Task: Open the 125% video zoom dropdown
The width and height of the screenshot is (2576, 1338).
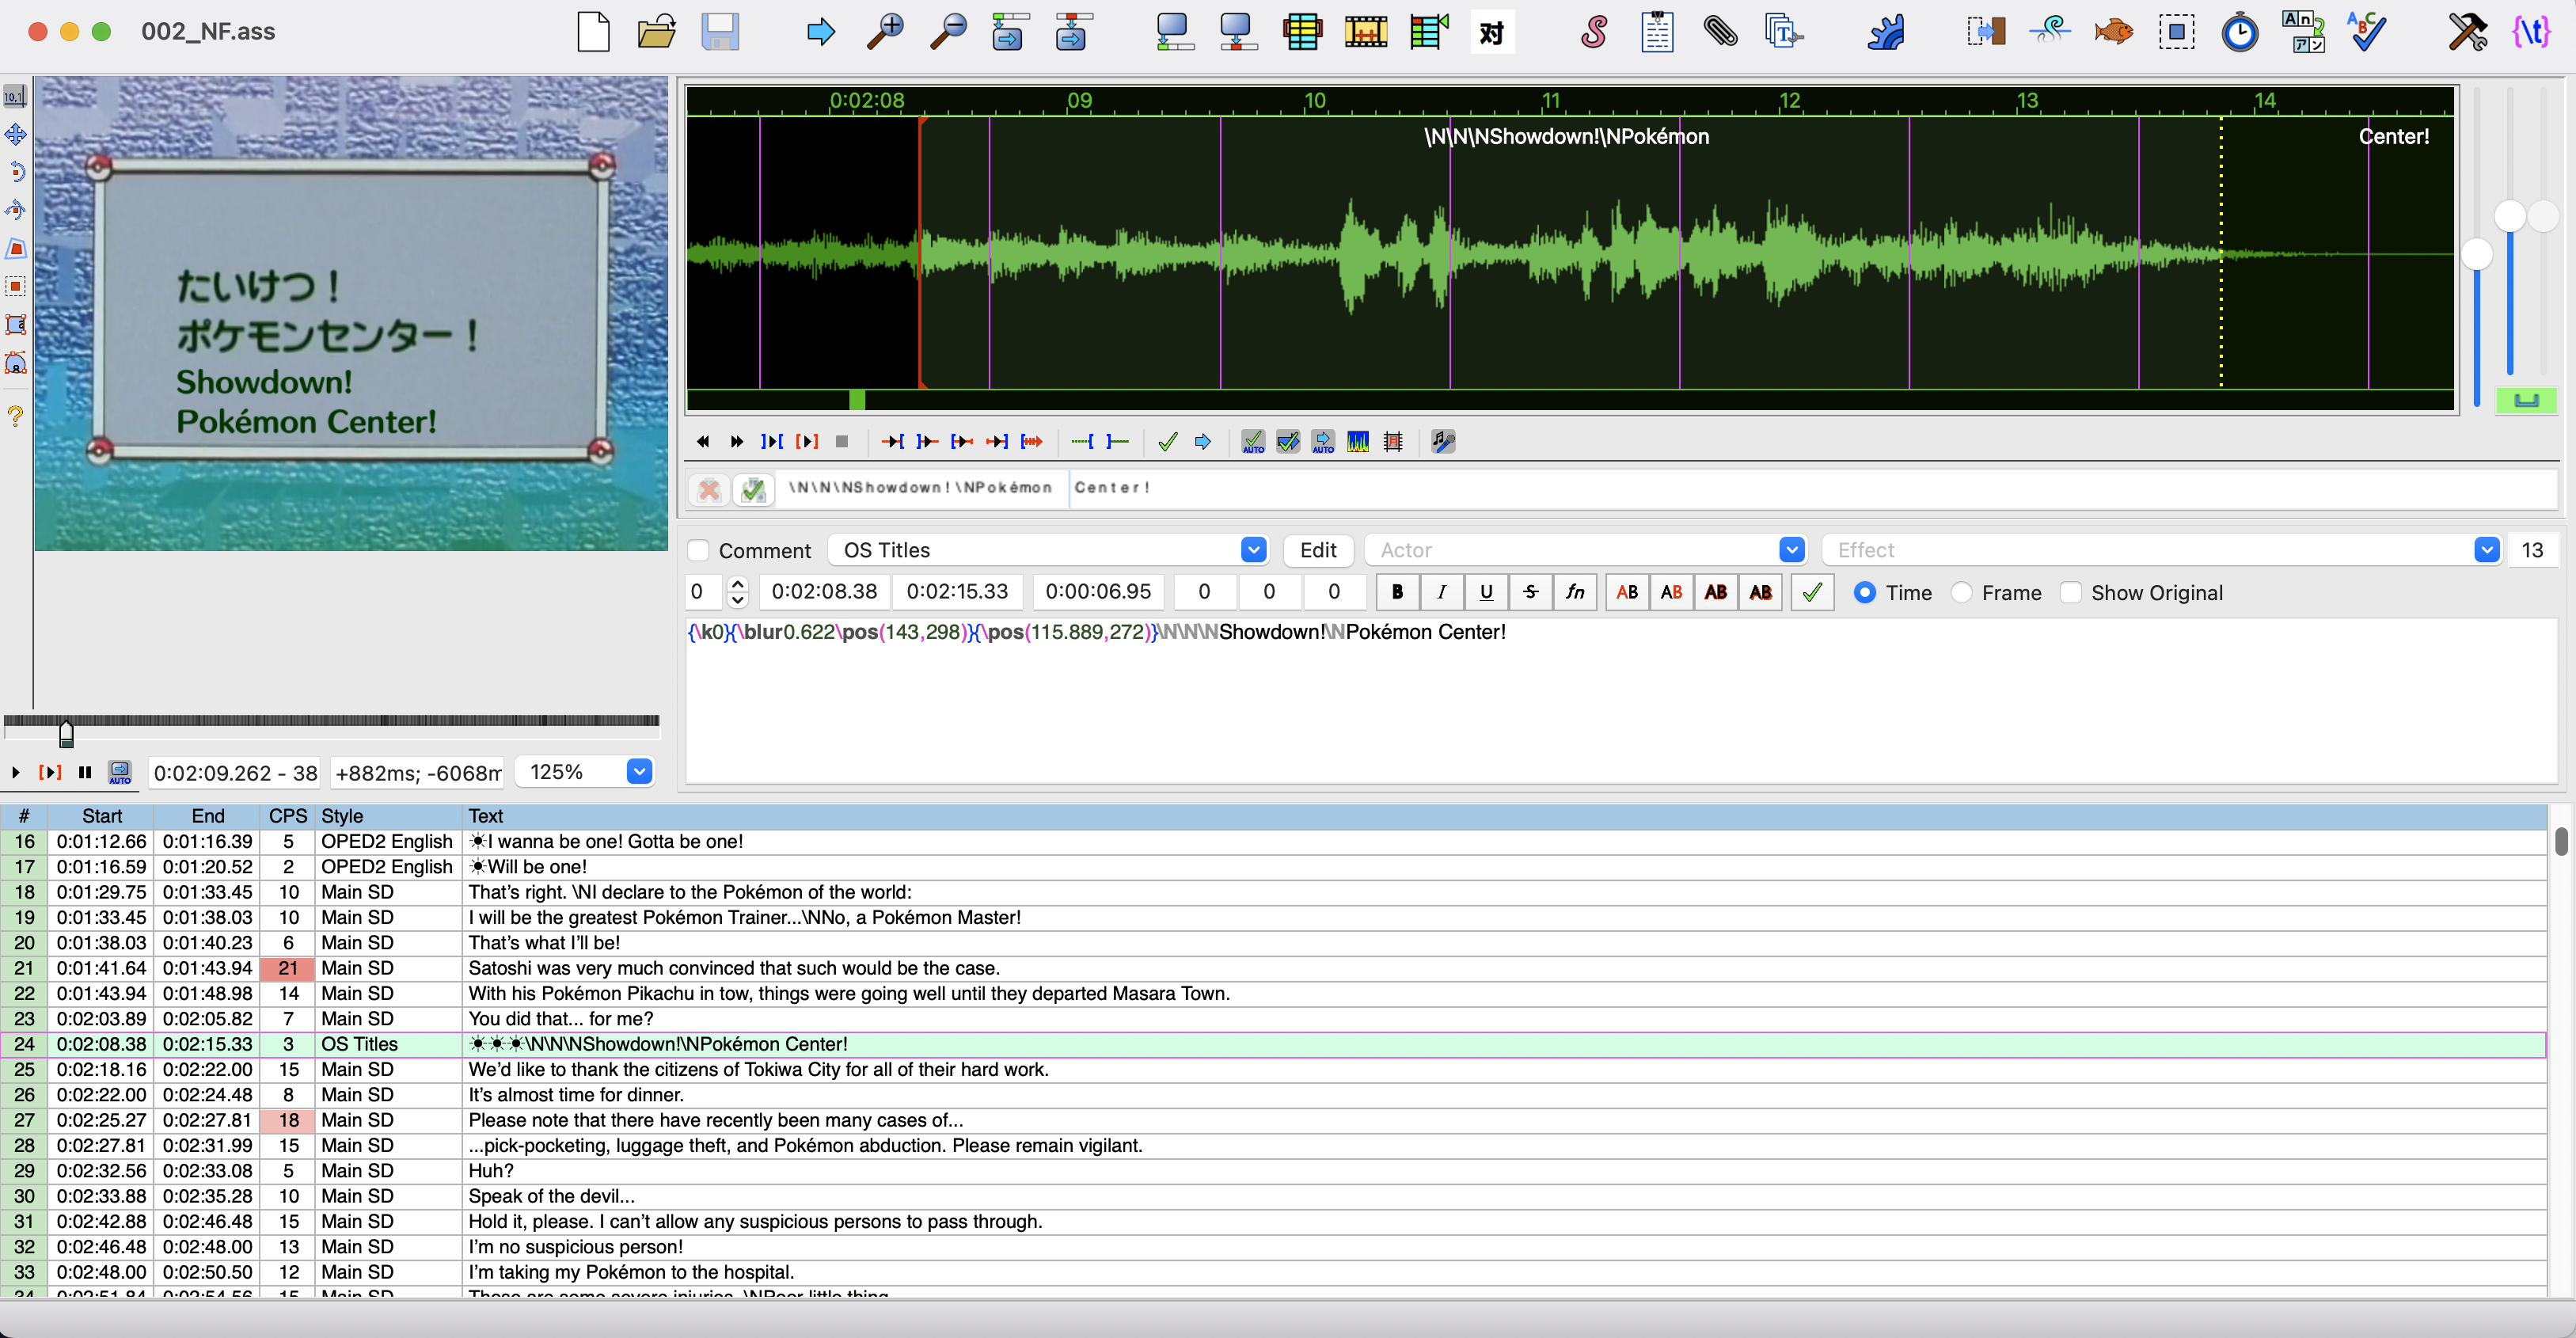Action: 639,771
